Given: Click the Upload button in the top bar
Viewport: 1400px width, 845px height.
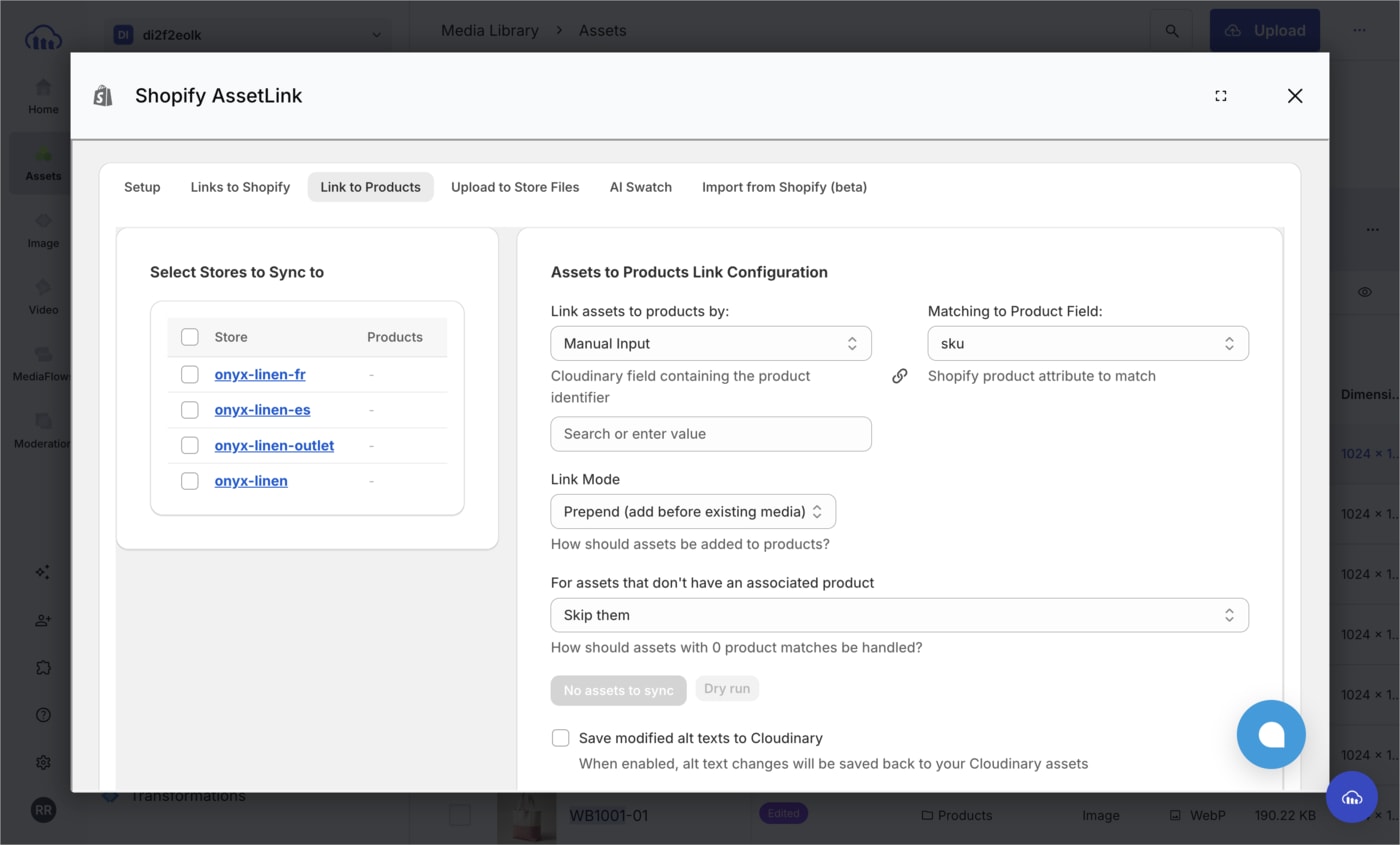Looking at the screenshot, I should 1265,31.
